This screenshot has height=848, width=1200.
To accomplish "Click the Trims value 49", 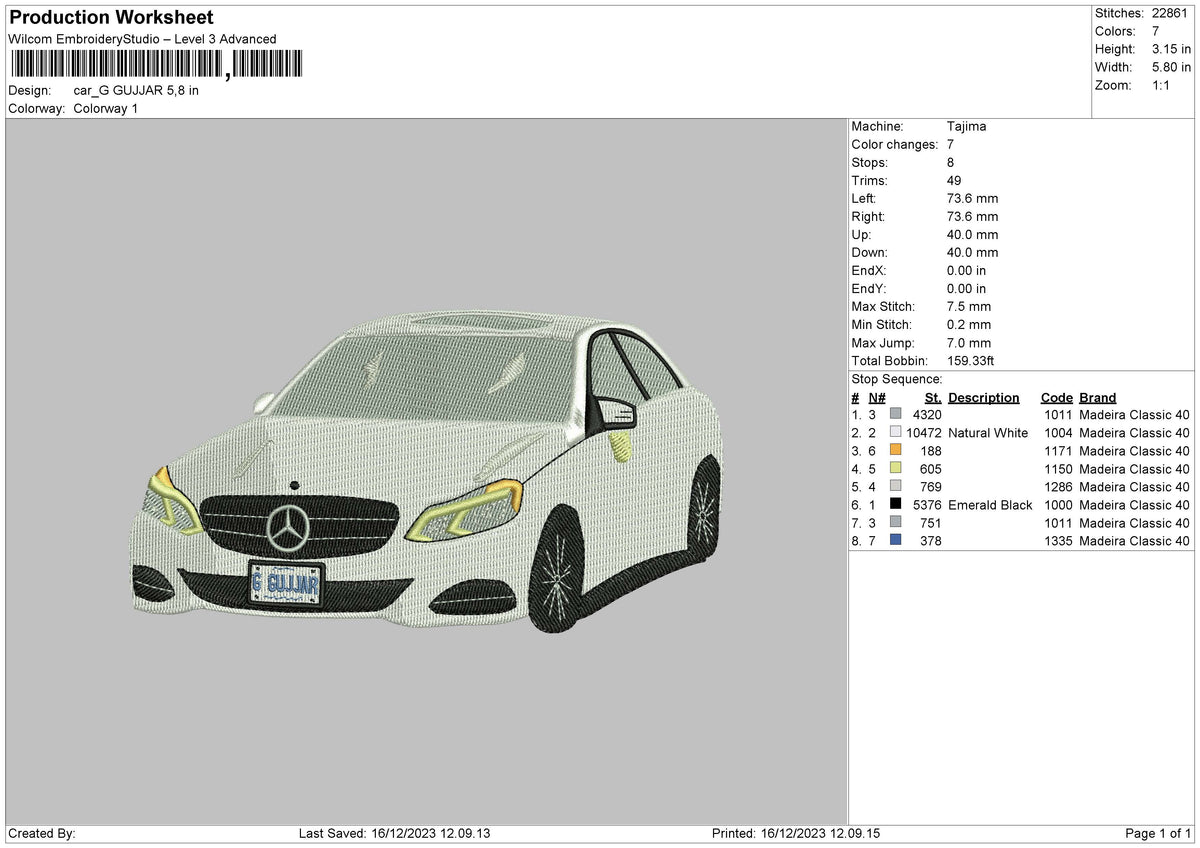I will [x=954, y=181].
